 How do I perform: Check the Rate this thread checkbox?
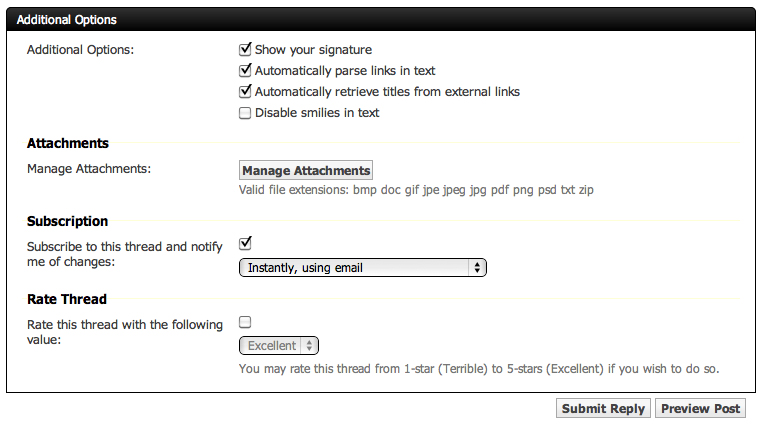(245, 322)
